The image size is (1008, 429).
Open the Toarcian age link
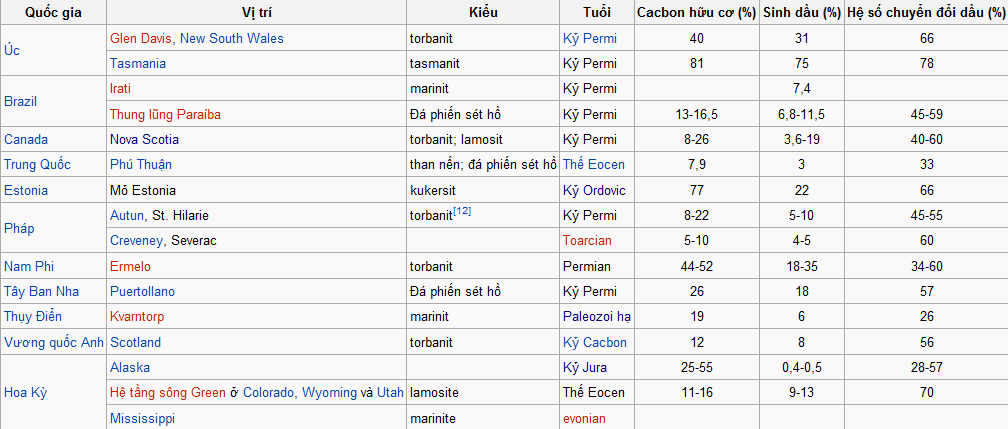pos(587,241)
